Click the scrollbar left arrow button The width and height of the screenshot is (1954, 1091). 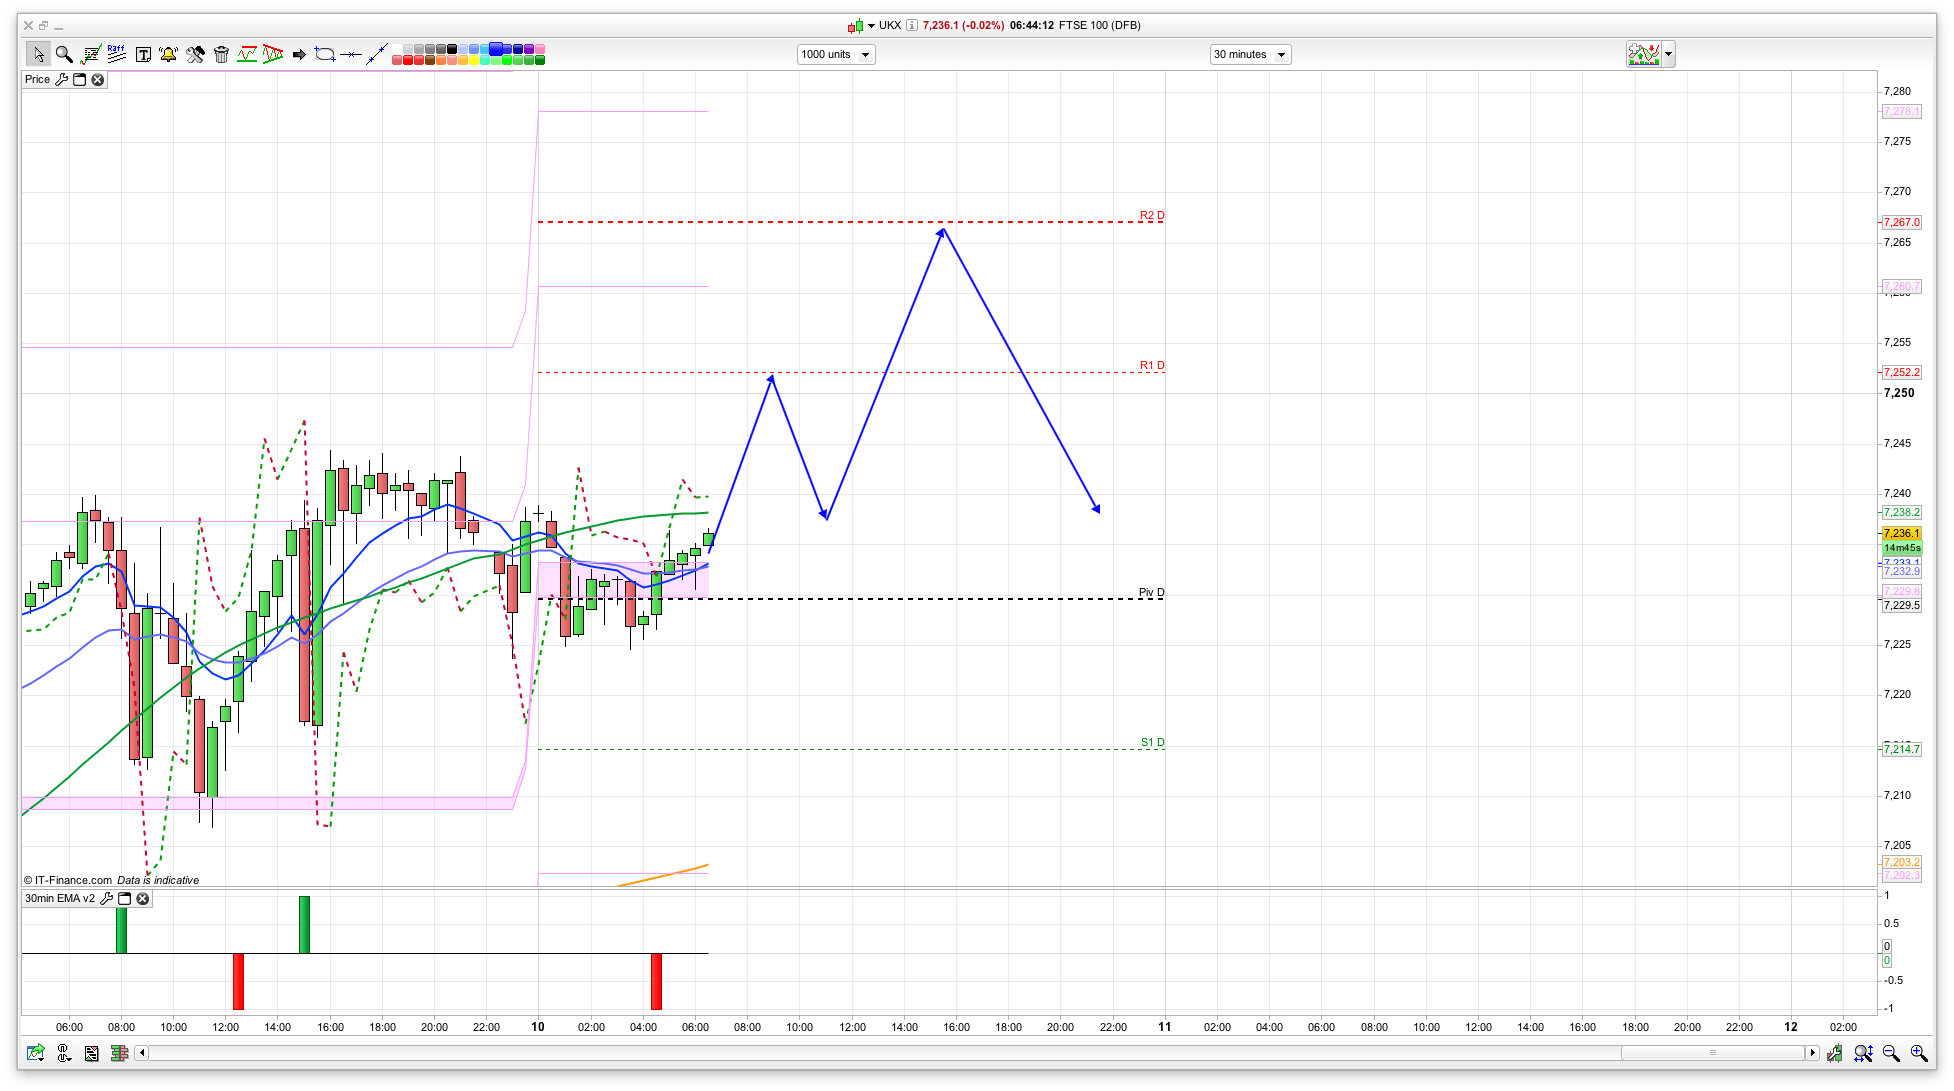pos(142,1052)
